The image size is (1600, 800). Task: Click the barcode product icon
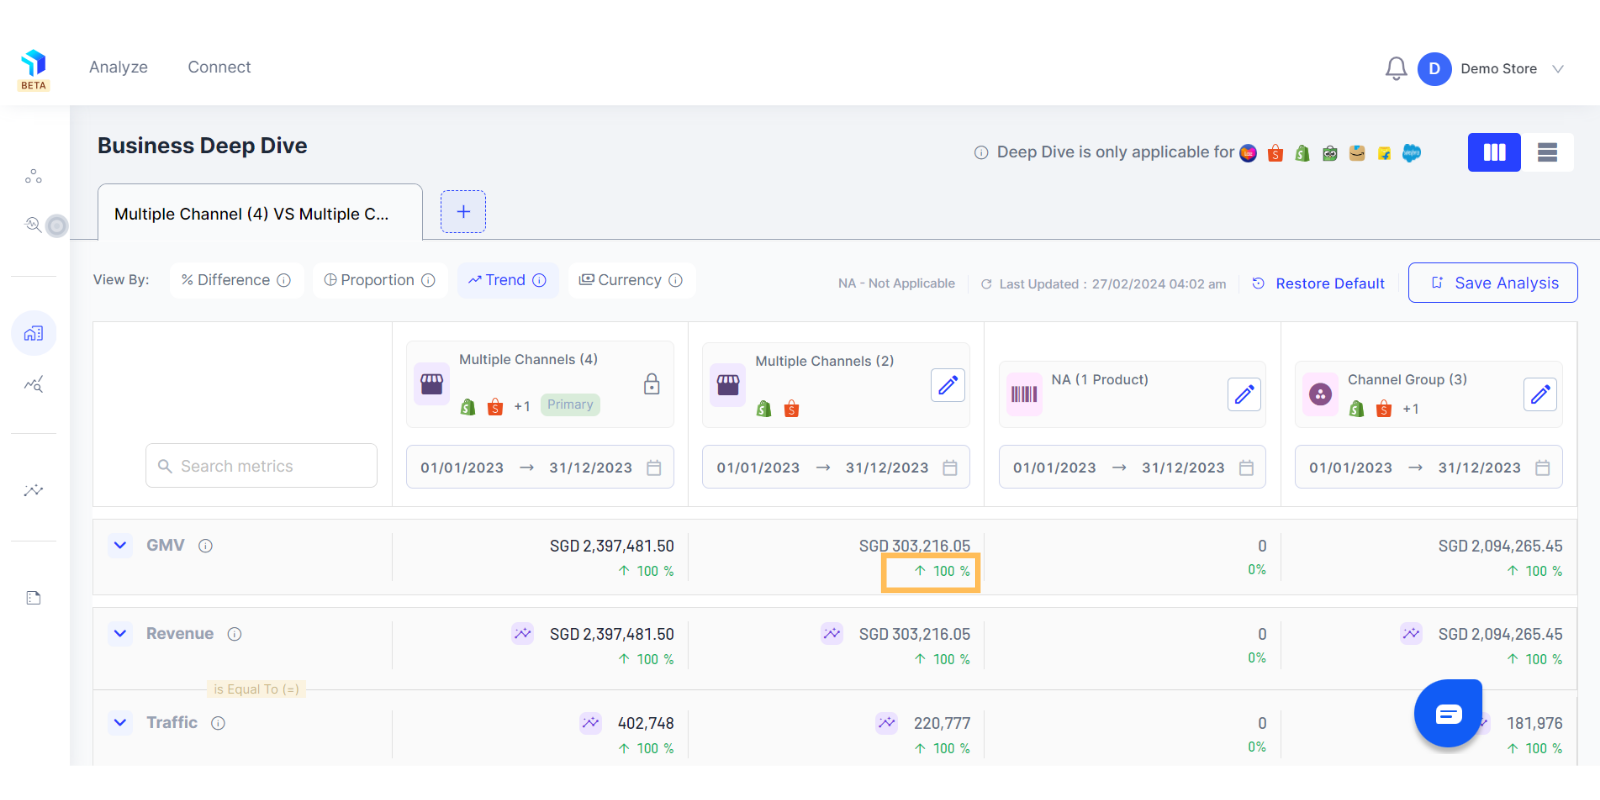pyautogui.click(x=1024, y=394)
